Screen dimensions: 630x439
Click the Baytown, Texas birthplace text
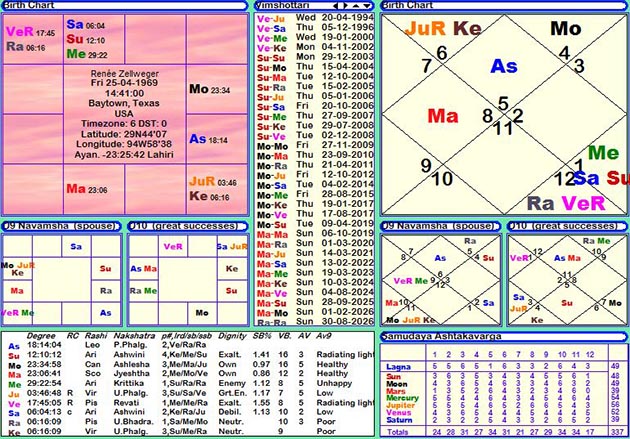click(124, 103)
